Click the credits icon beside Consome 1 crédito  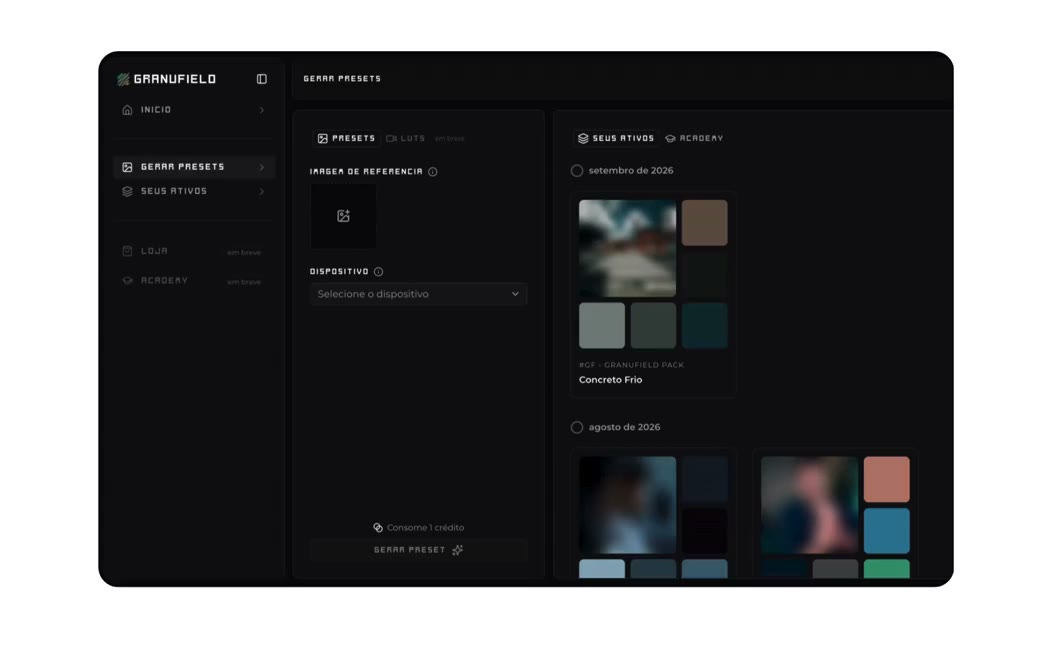378,528
